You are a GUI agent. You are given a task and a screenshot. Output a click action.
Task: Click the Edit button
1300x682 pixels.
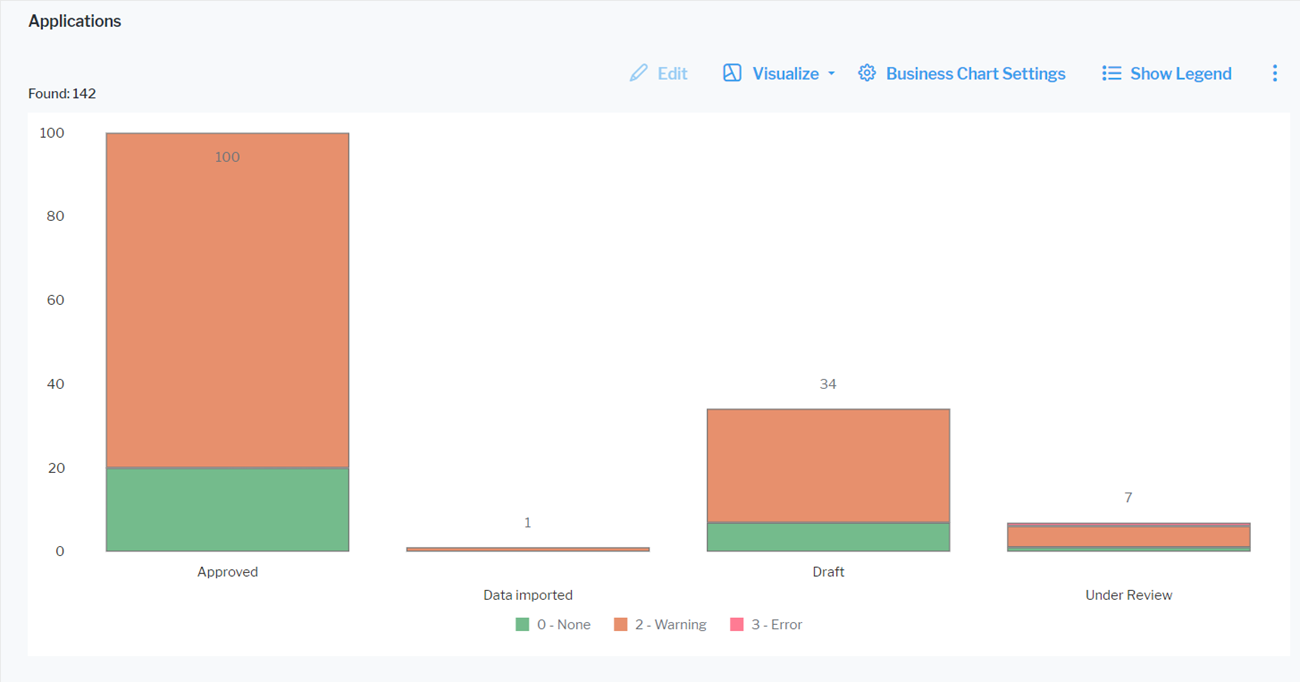click(x=658, y=73)
